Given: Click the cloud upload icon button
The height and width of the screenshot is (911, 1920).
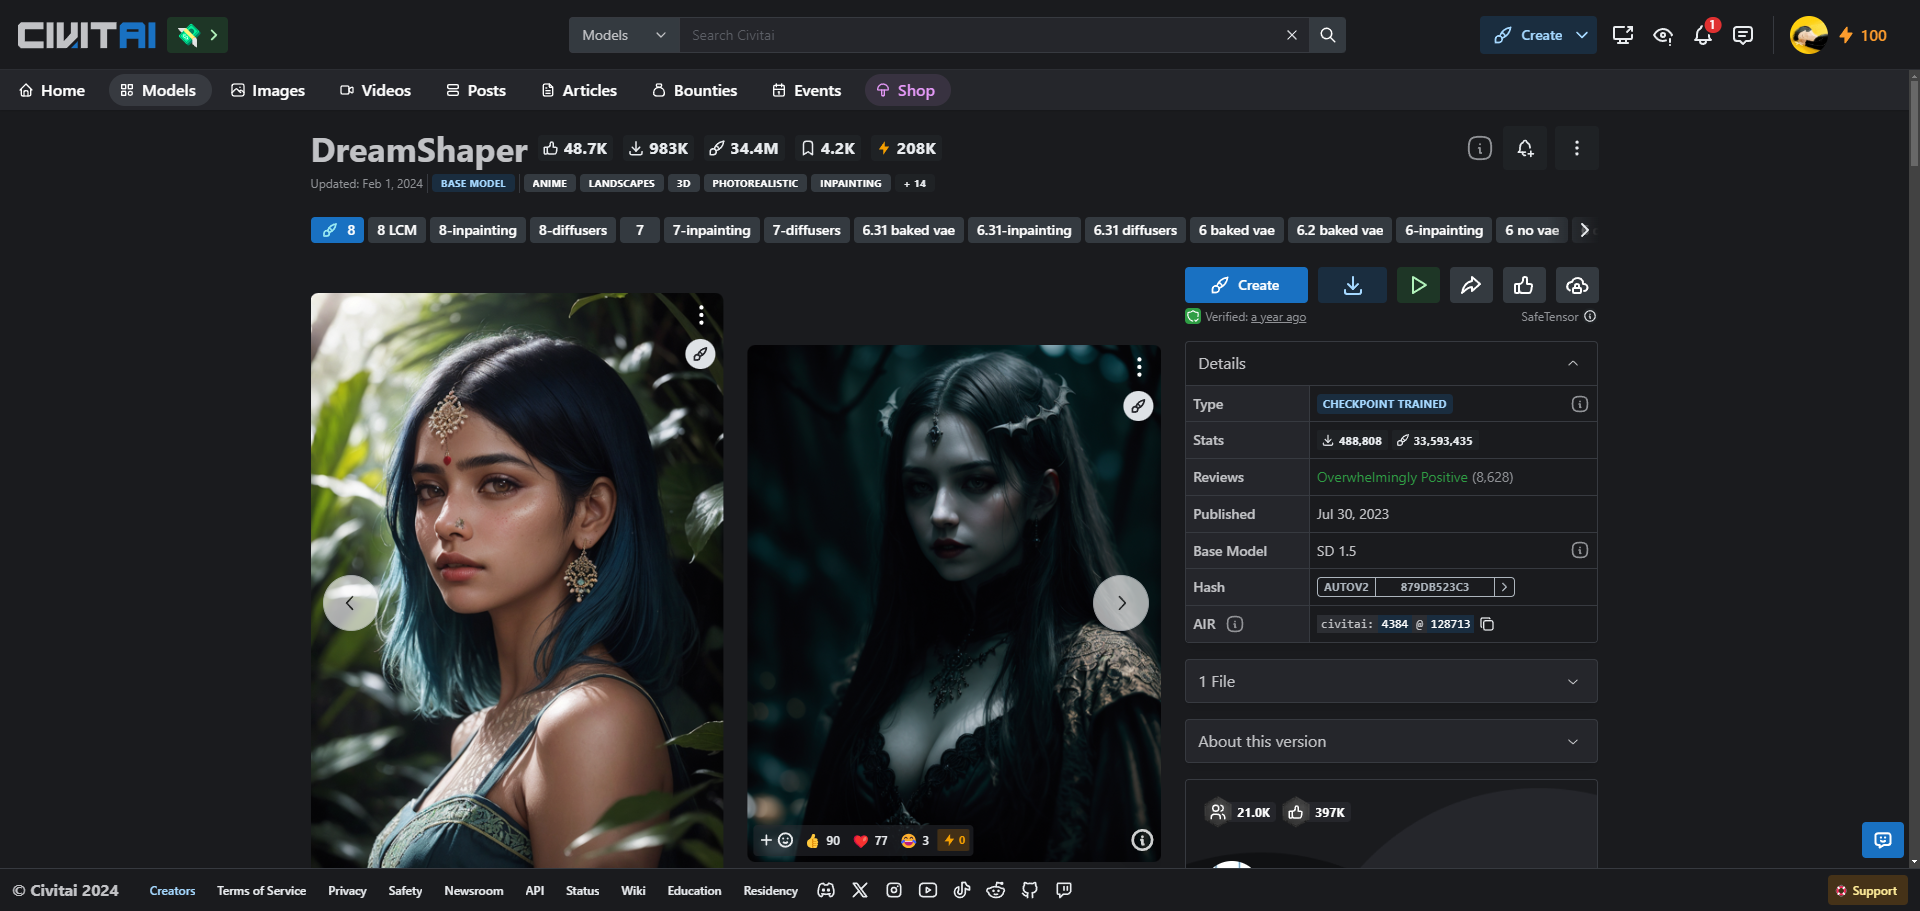Looking at the screenshot, I should [x=1577, y=285].
